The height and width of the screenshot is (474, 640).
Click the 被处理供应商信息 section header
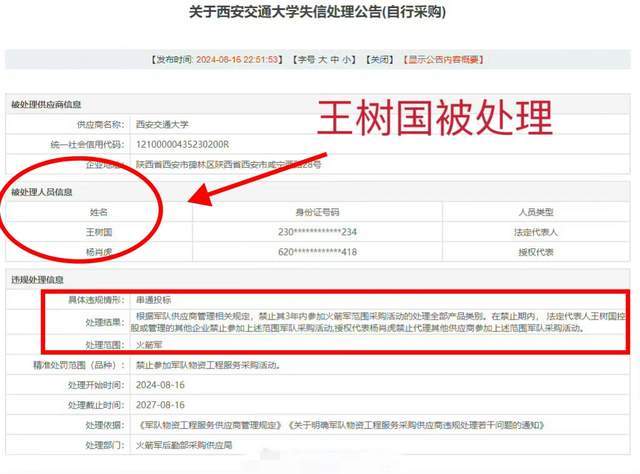46,105
